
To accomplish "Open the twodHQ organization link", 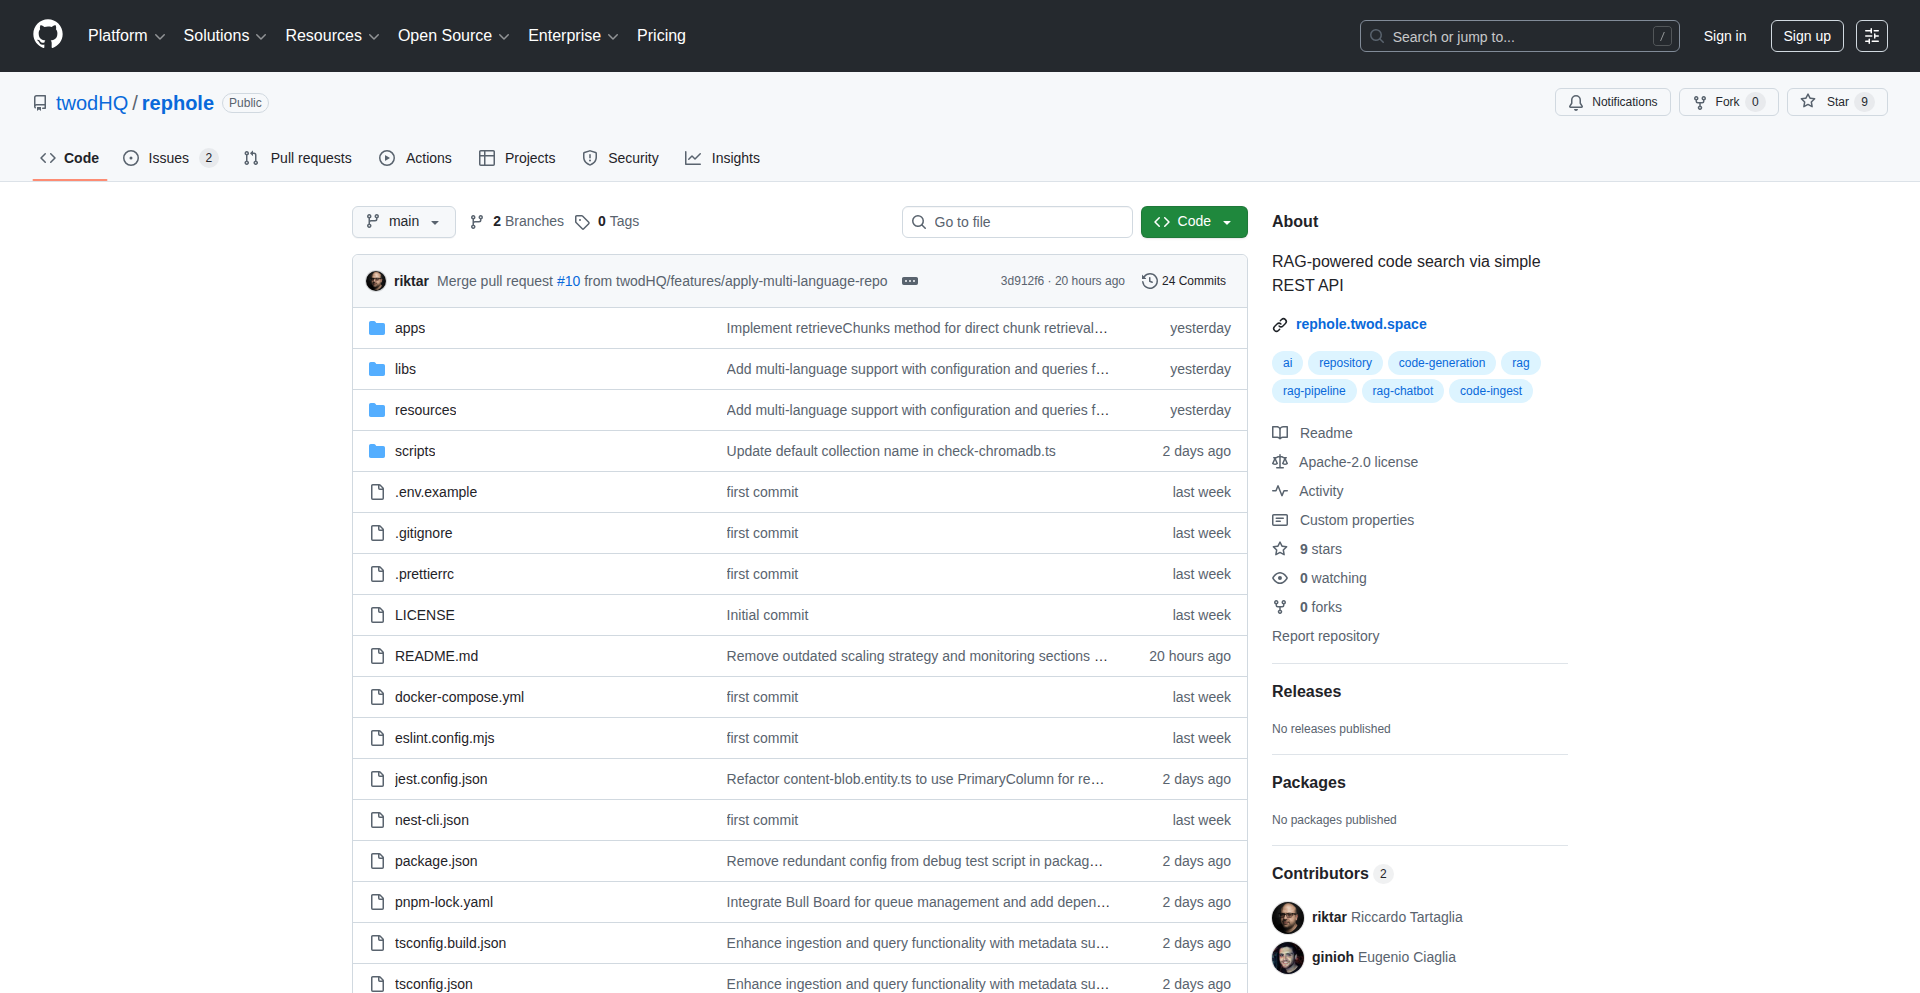I will [x=92, y=103].
